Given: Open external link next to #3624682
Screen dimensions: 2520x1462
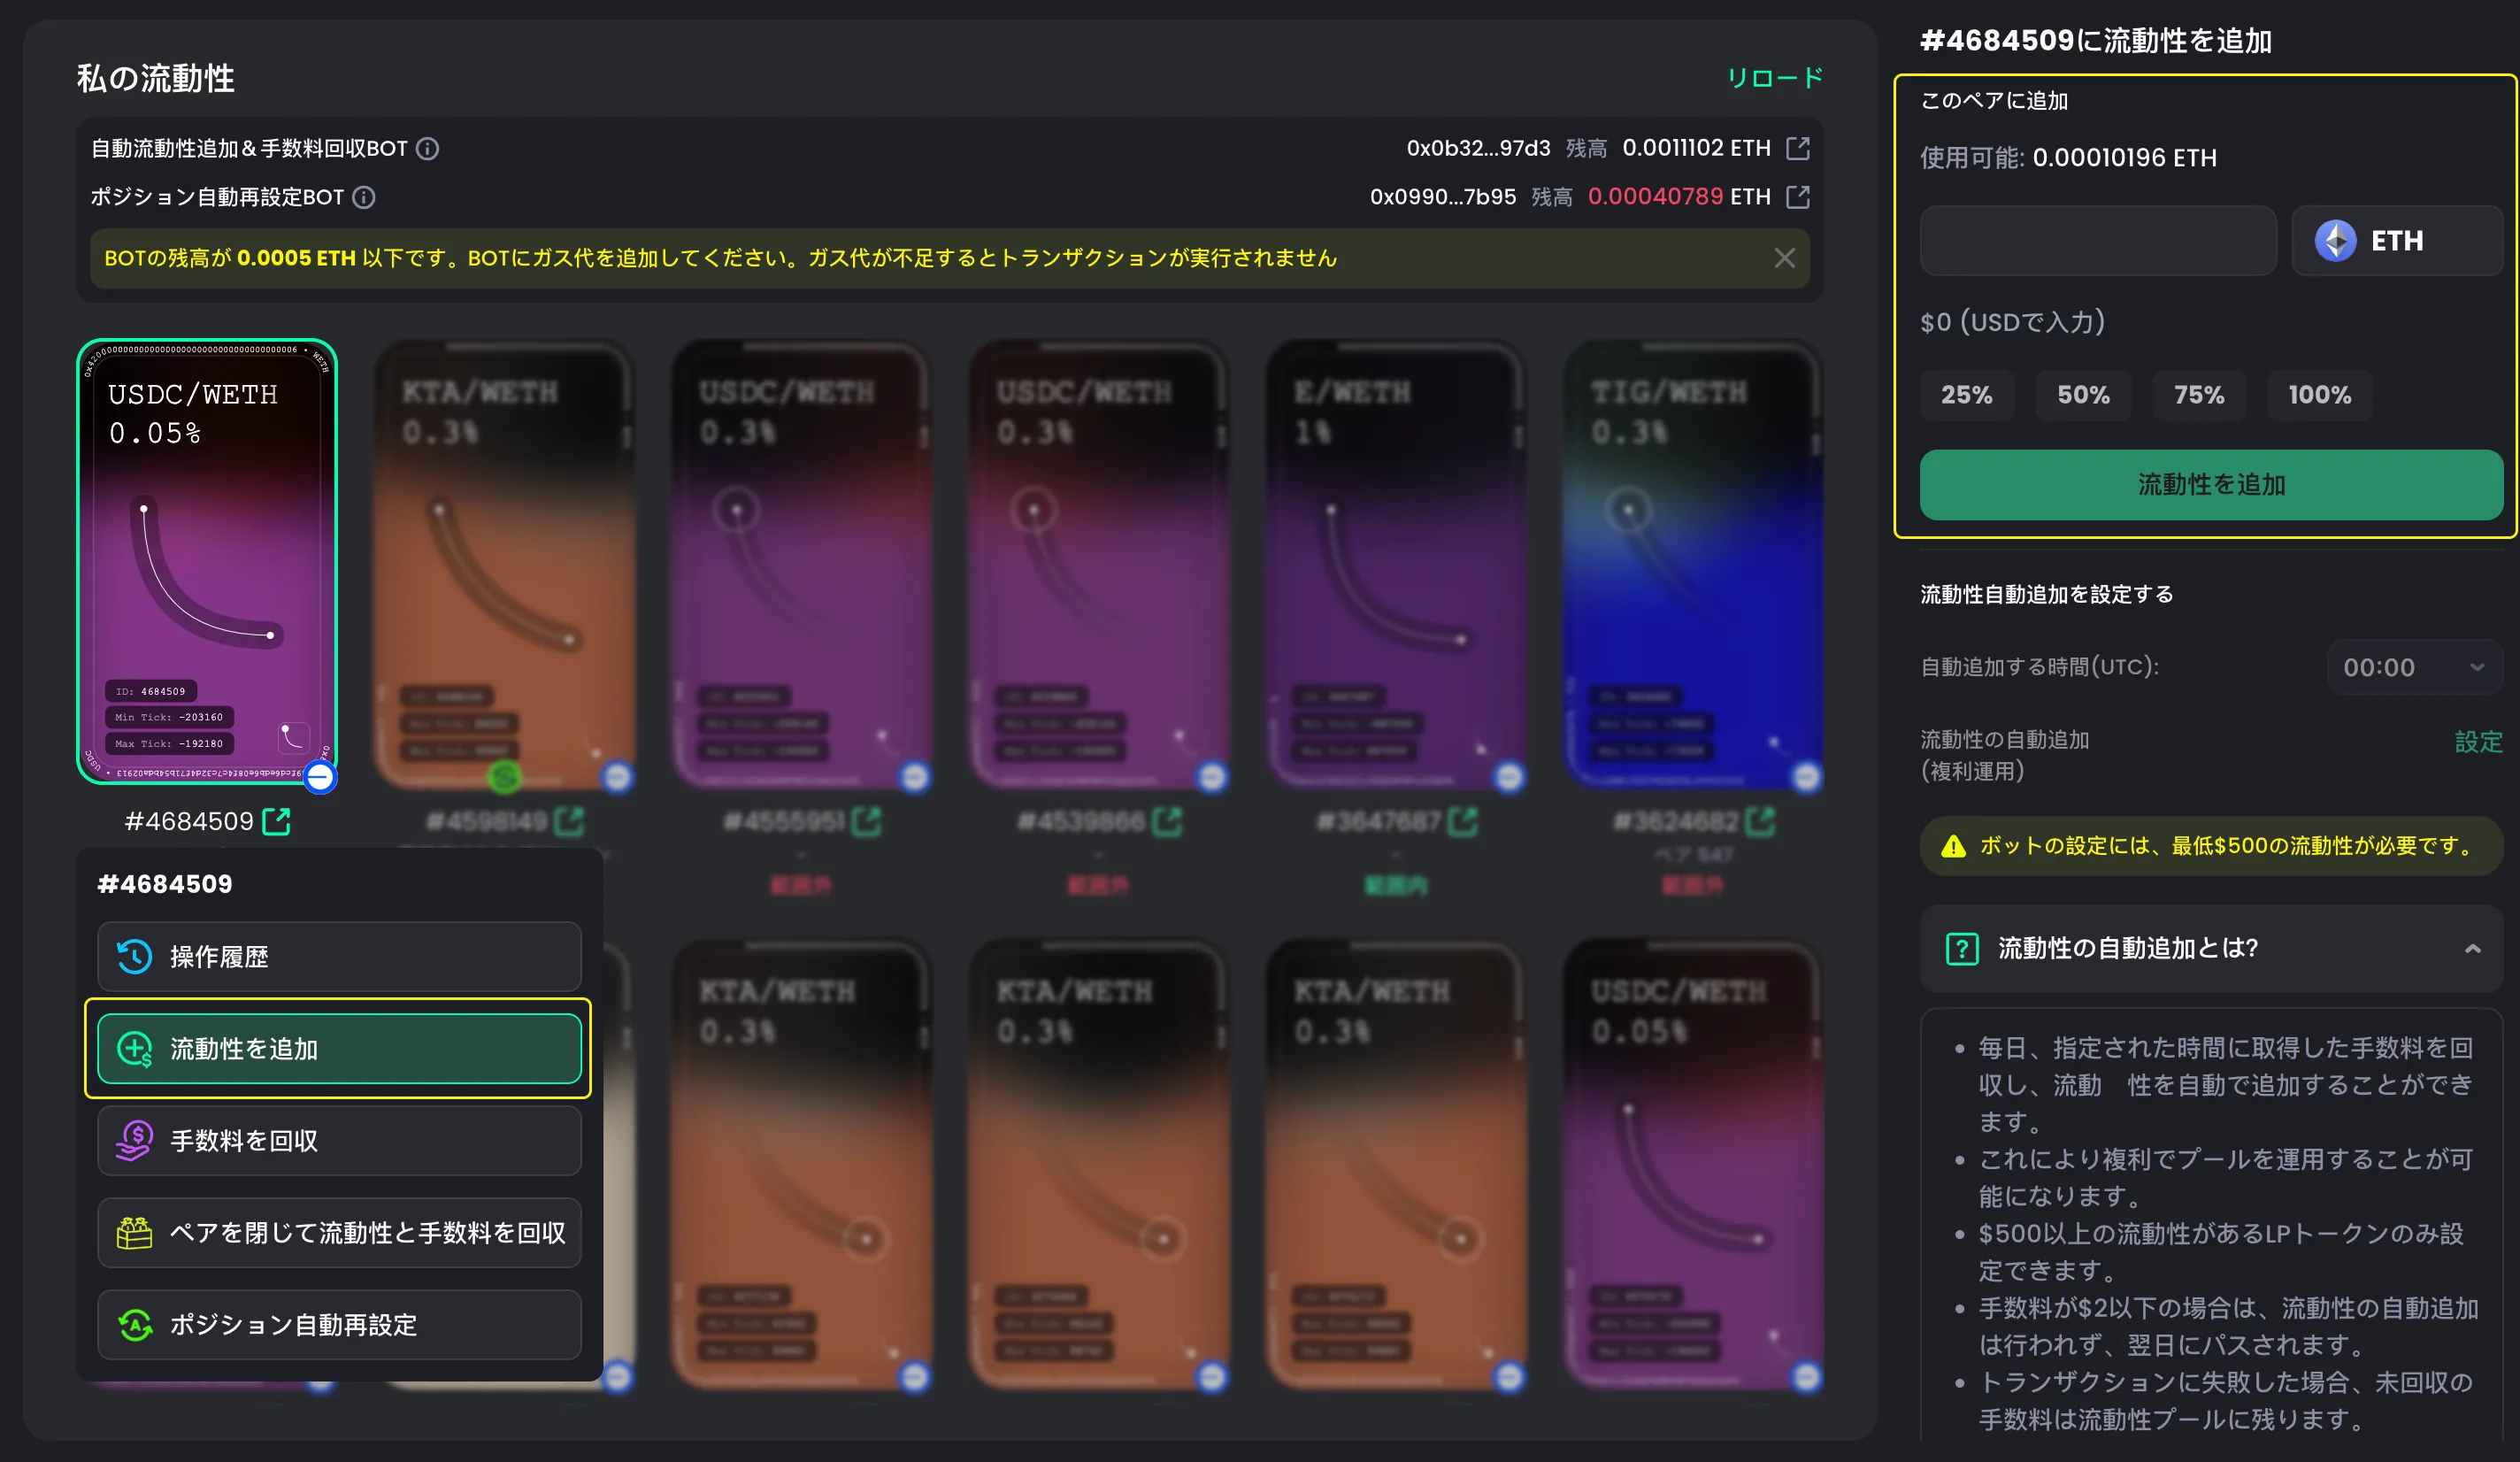Looking at the screenshot, I should (1760, 821).
